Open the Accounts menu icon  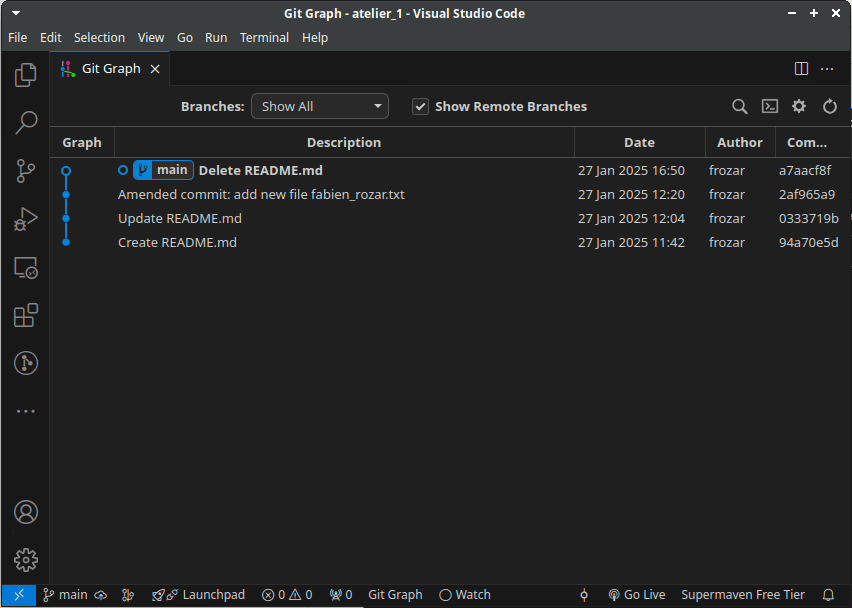(26, 512)
